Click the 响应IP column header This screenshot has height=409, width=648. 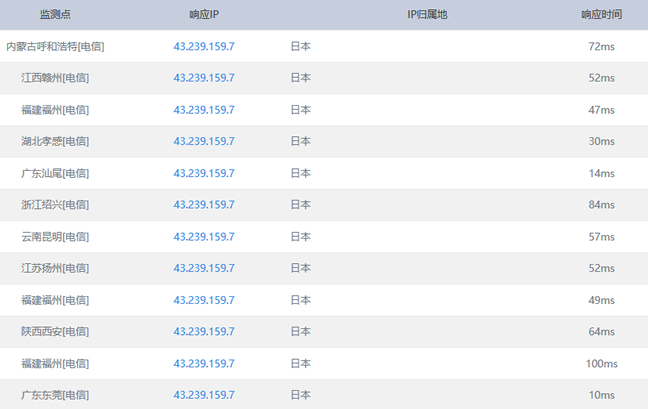[x=204, y=15]
